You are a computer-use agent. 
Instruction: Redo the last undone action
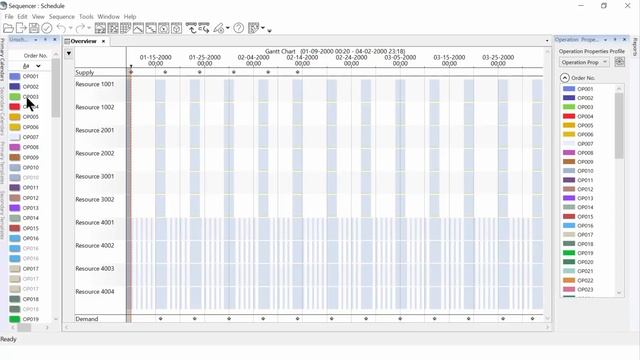pyautogui.click(x=80, y=28)
